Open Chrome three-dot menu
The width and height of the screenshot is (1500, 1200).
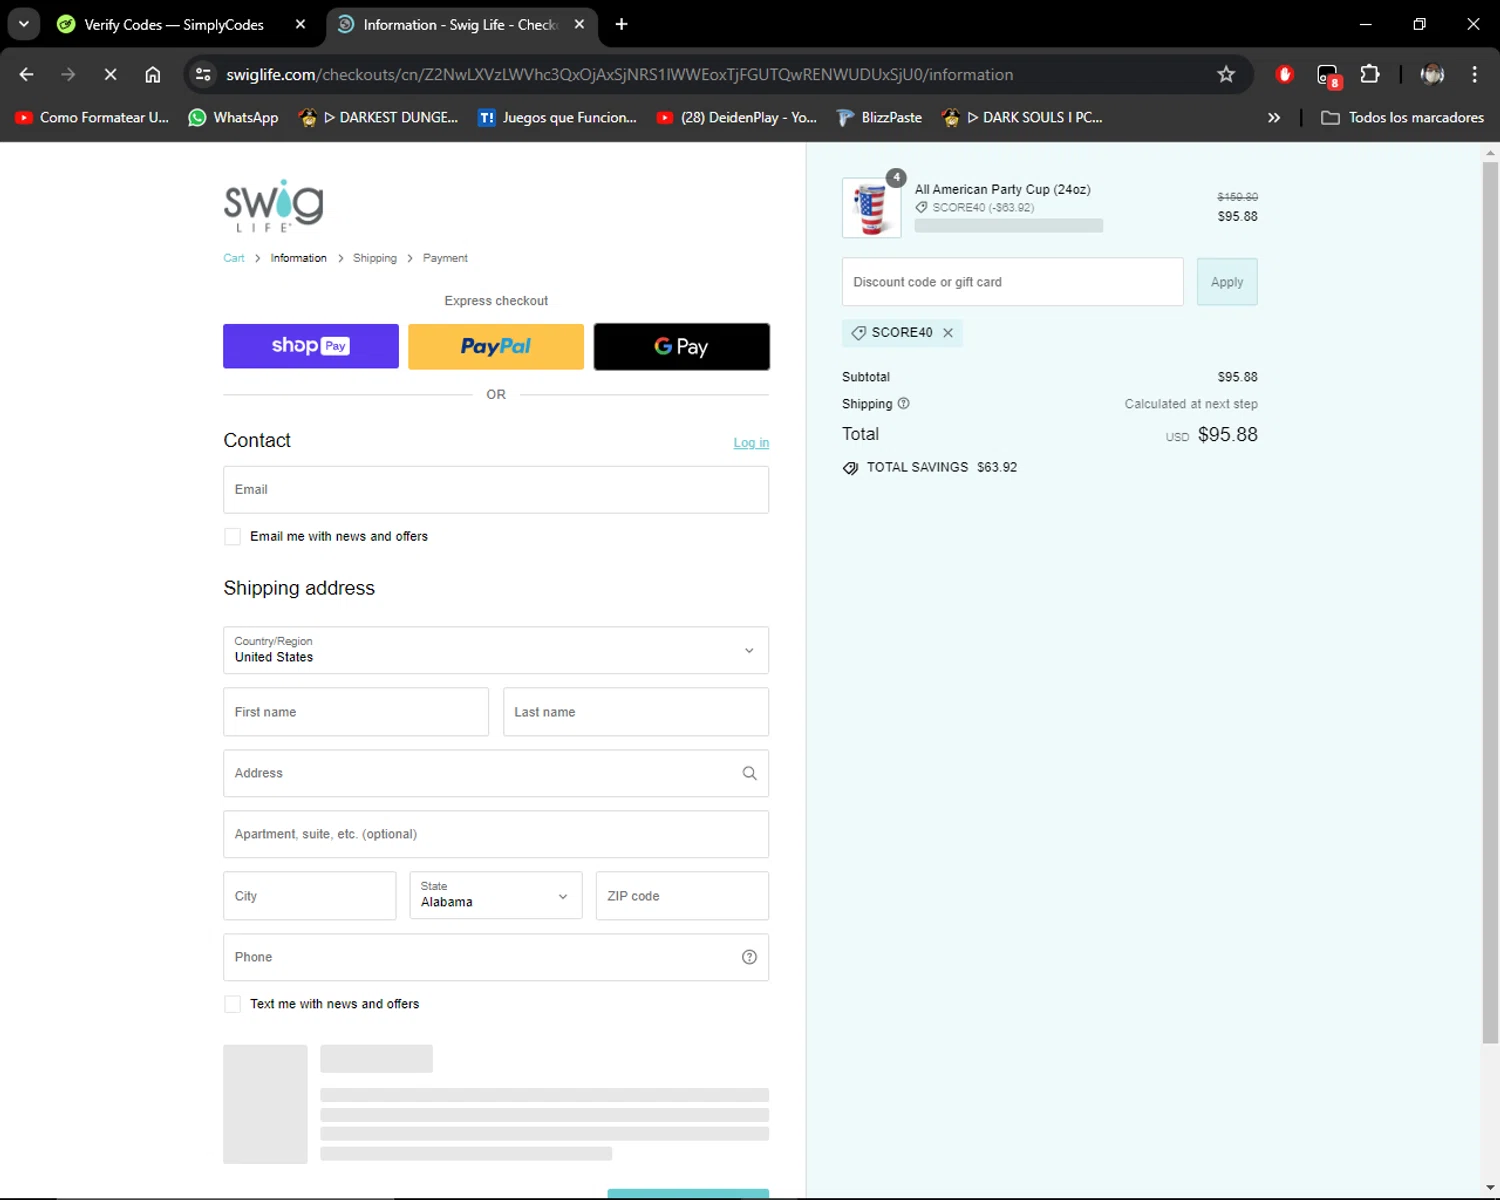1474,74
